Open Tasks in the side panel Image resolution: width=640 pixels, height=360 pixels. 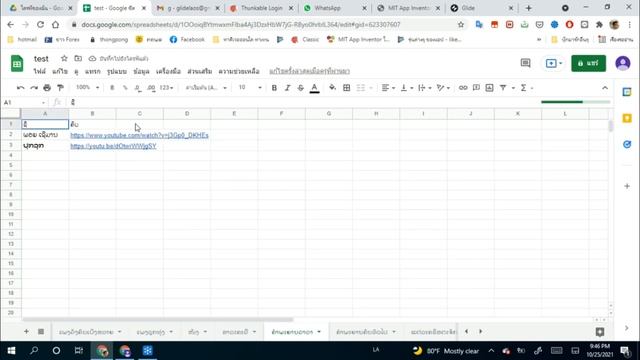click(x=627, y=144)
